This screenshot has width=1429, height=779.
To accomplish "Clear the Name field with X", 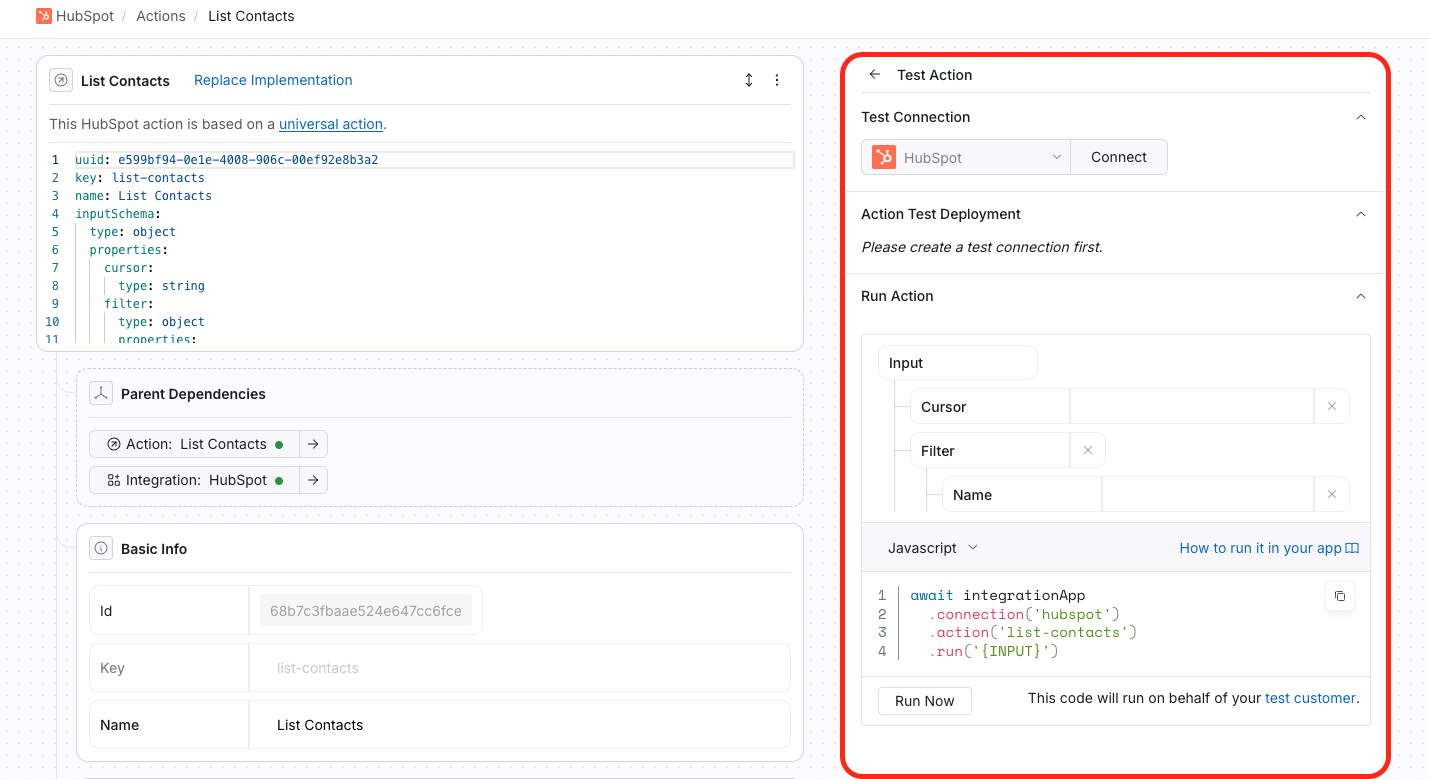I will (1331, 495).
